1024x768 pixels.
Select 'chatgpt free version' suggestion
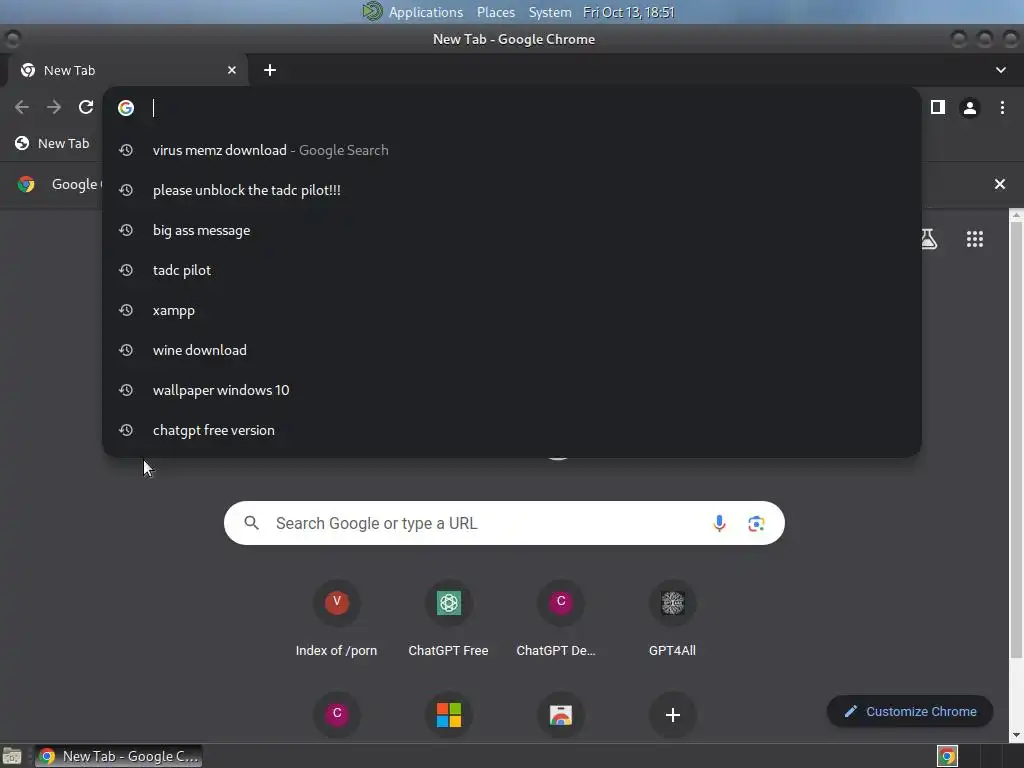click(511, 430)
